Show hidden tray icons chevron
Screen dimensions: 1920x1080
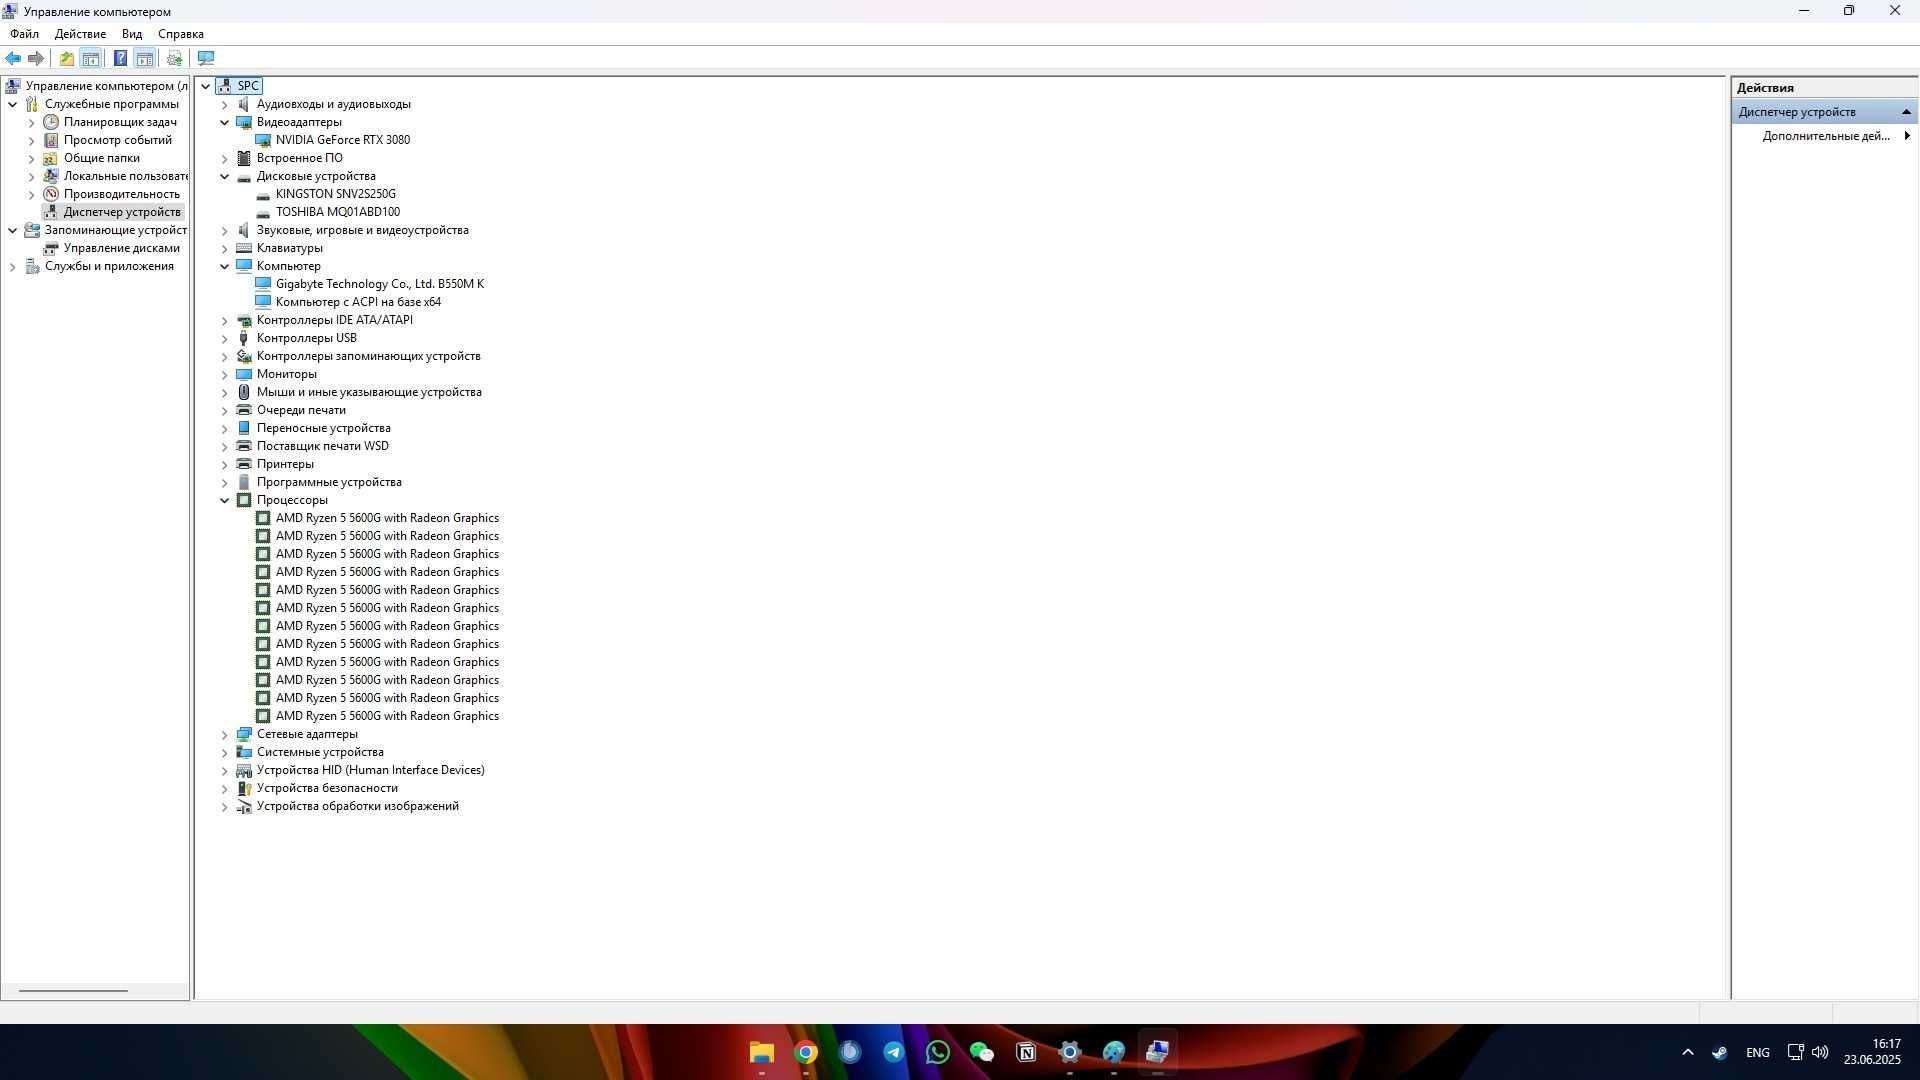tap(1688, 1052)
